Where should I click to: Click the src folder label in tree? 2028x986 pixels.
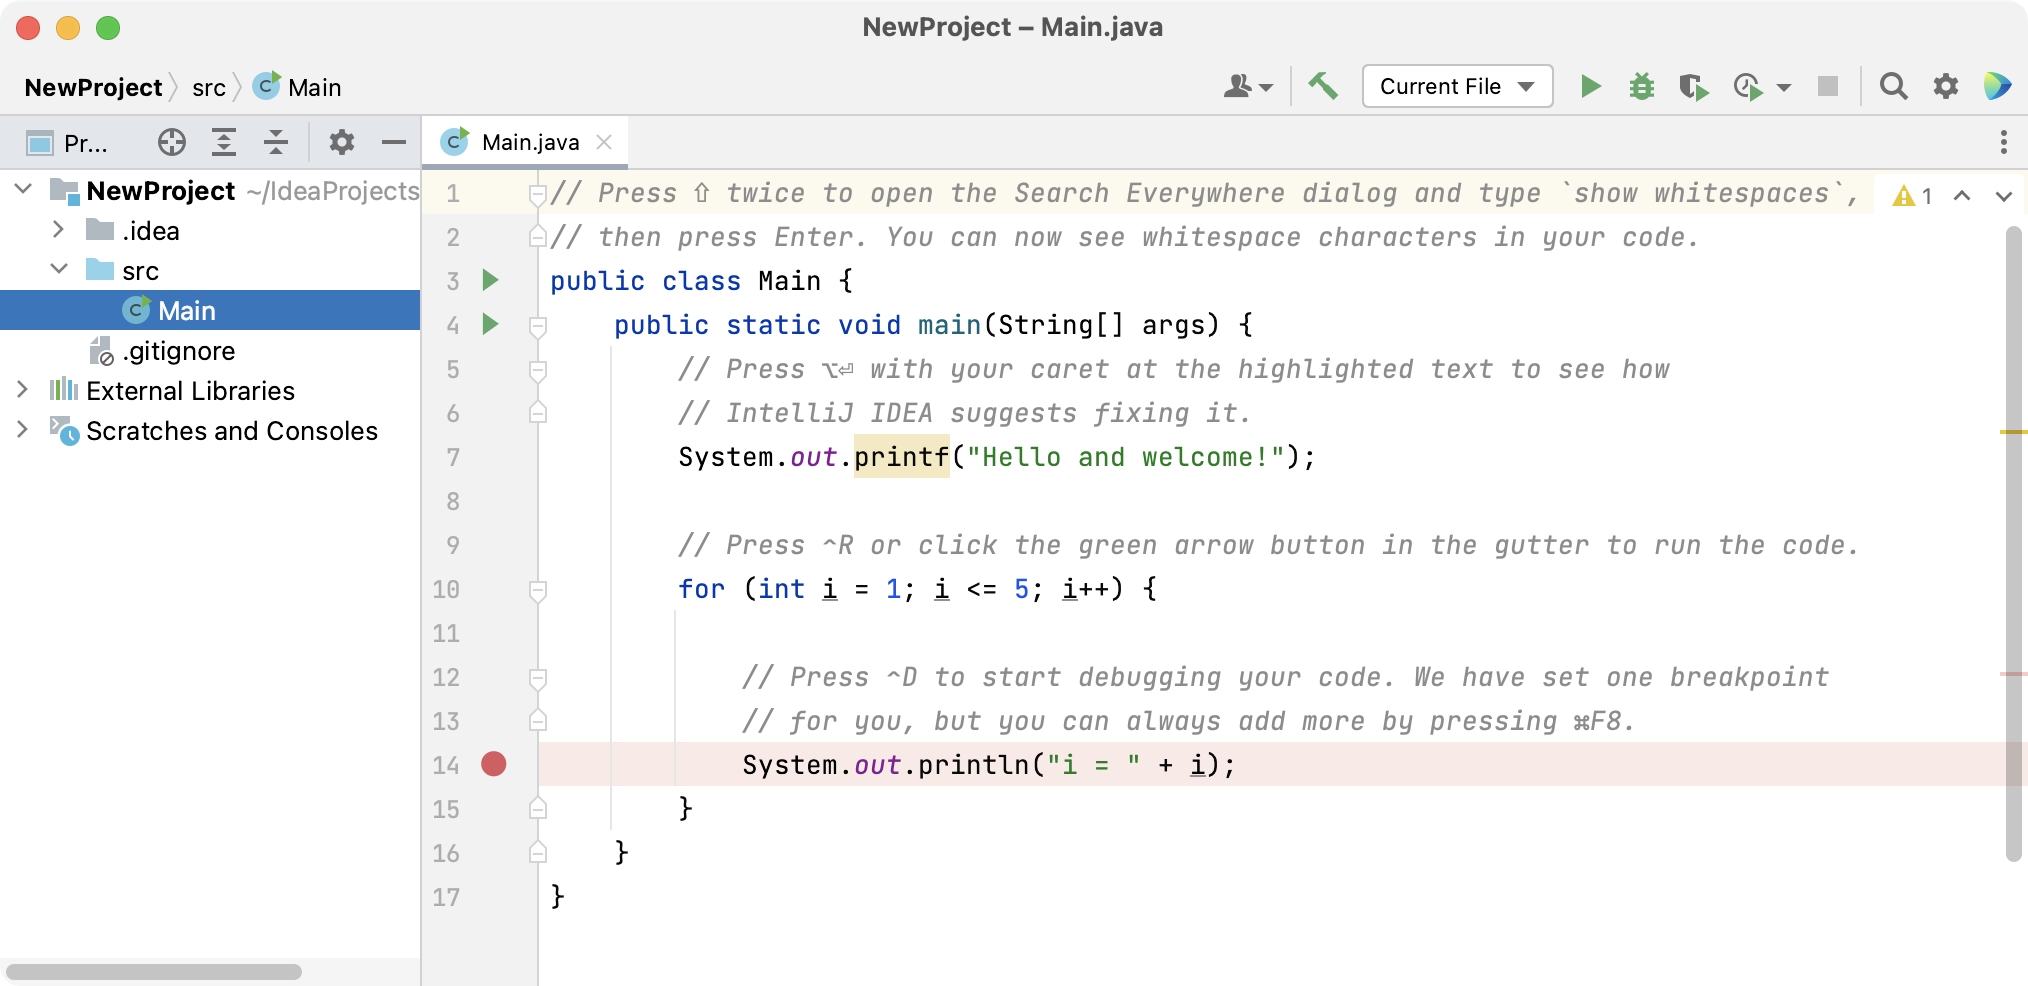click(x=141, y=271)
